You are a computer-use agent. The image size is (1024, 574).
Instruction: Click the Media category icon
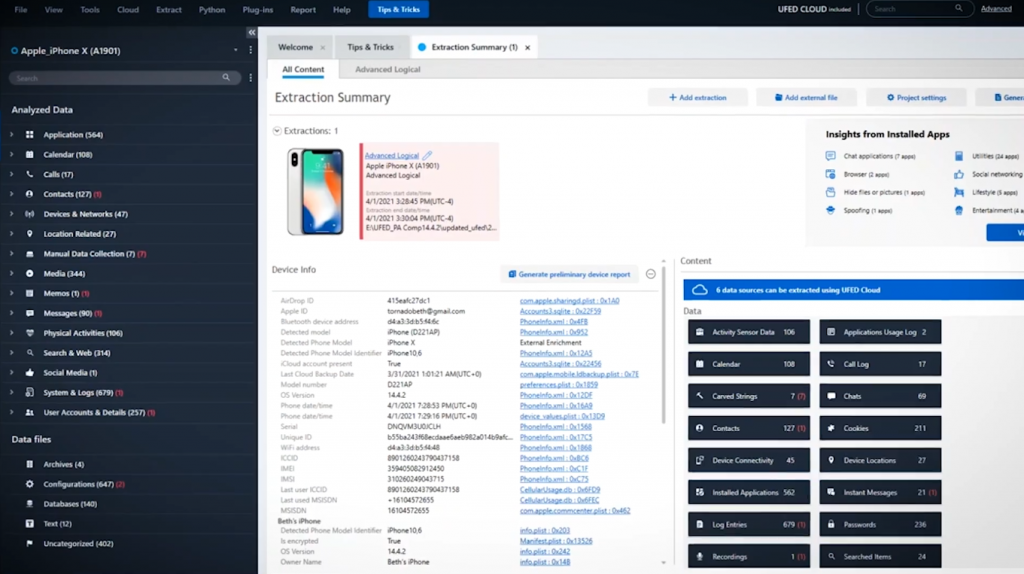pos(29,274)
